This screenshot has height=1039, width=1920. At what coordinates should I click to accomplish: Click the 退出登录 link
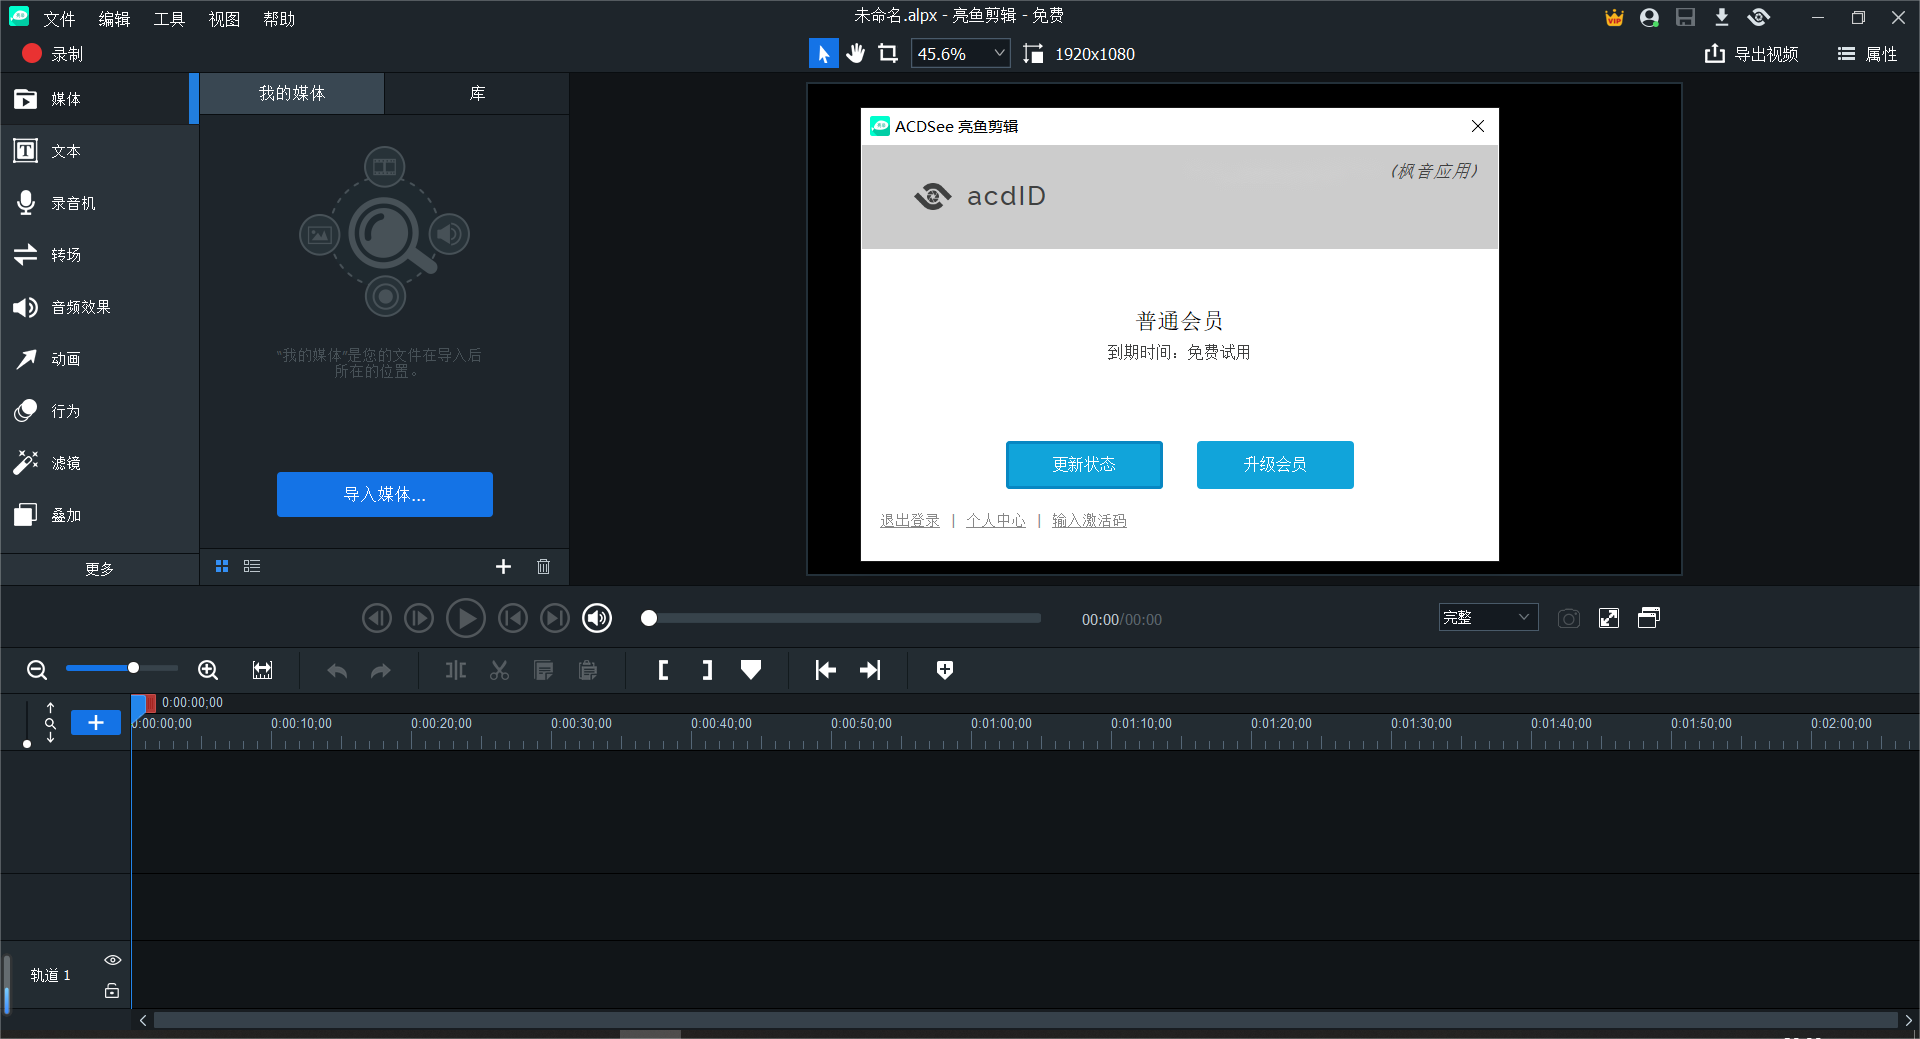tap(910, 520)
